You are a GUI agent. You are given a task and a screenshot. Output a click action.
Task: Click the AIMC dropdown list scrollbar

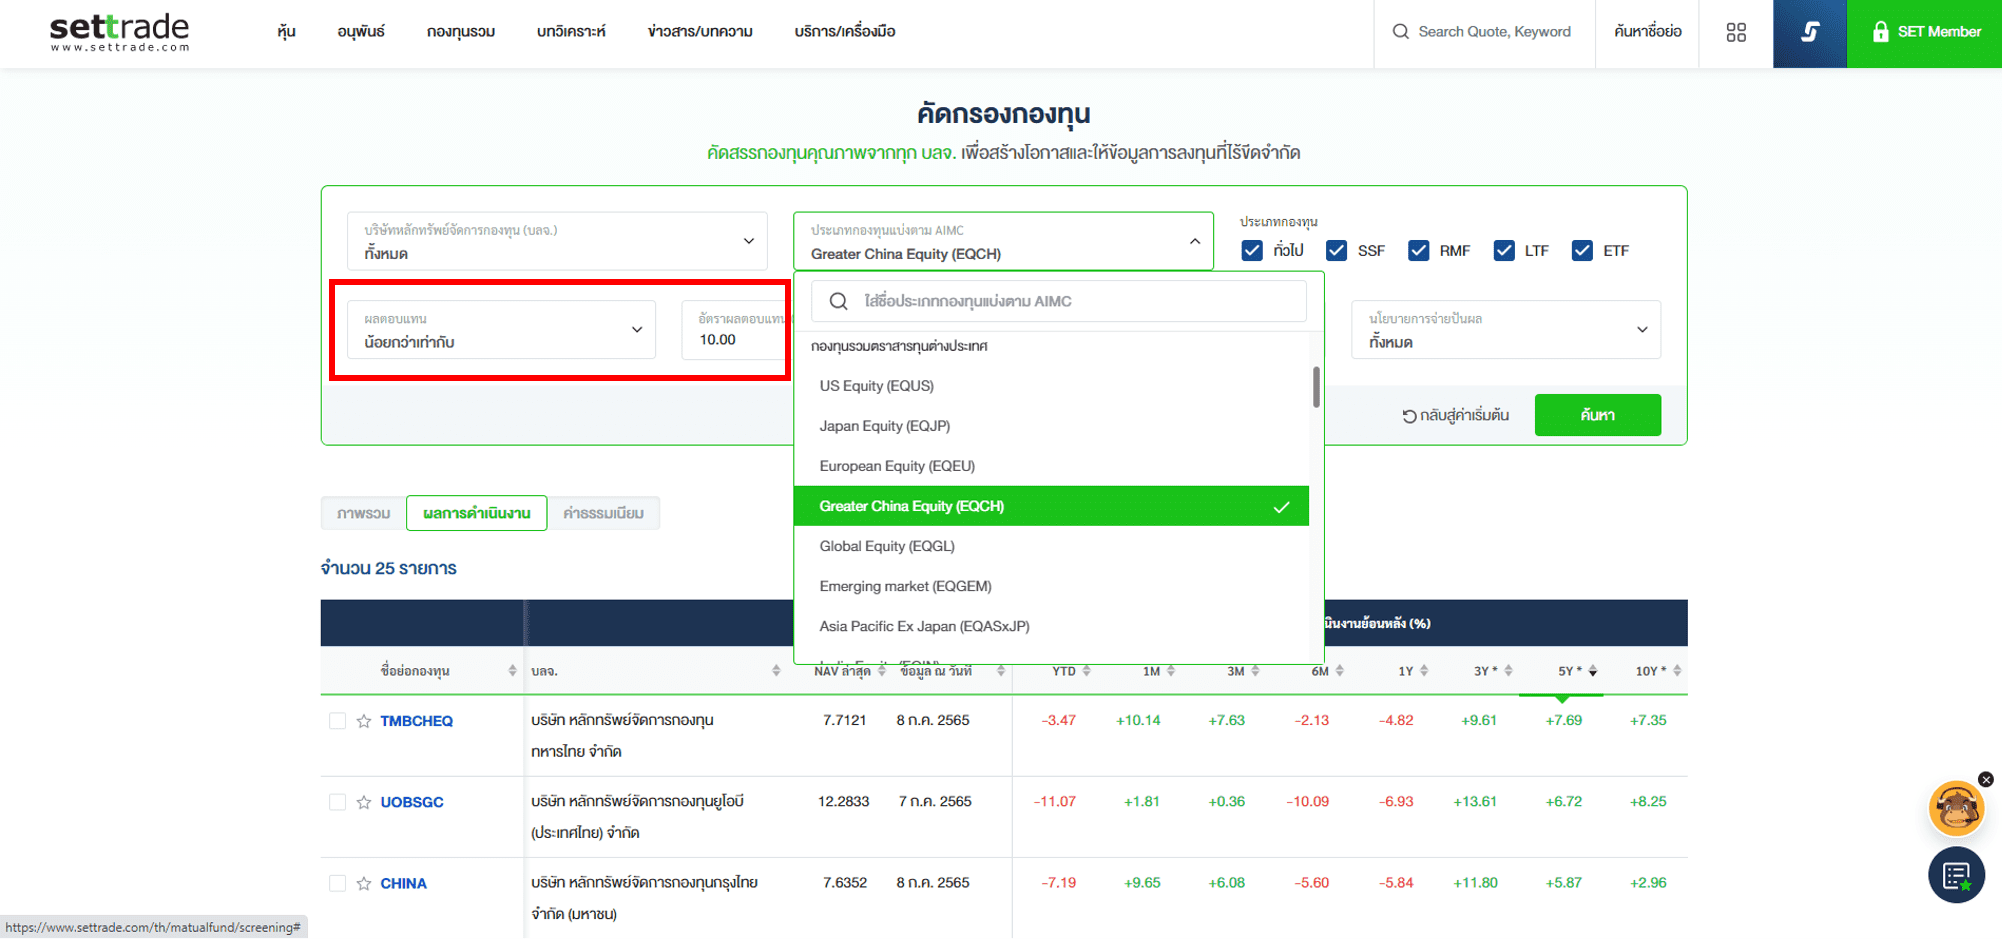click(x=1316, y=387)
